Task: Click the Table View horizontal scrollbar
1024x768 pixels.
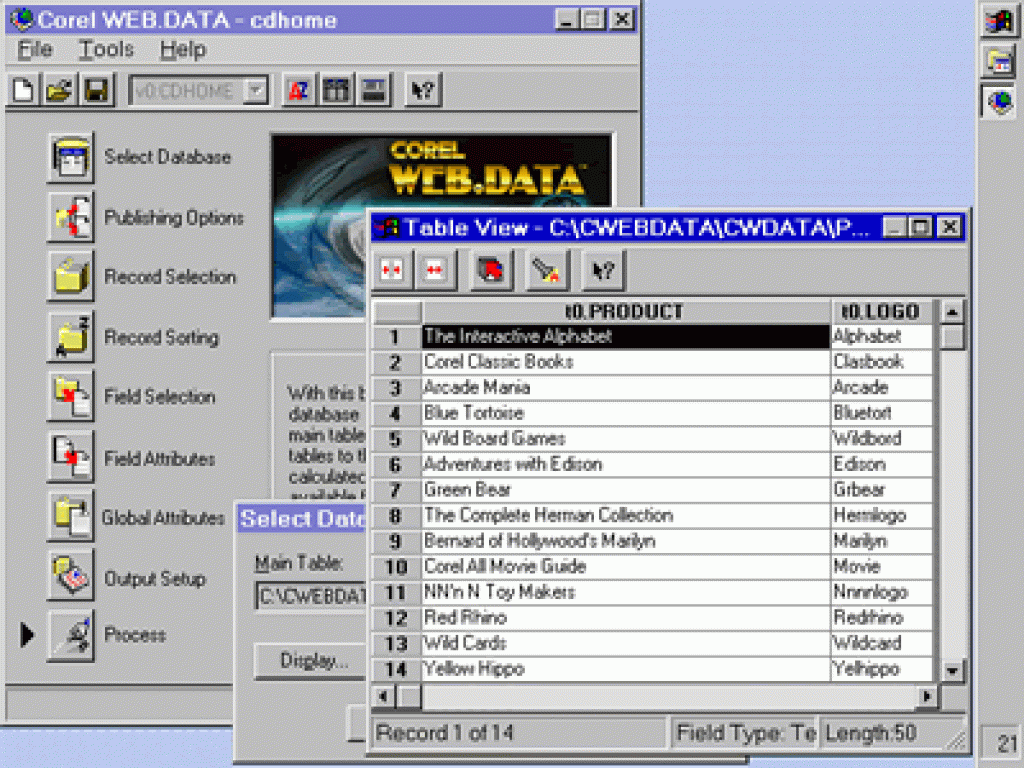Action: pyautogui.click(x=650, y=694)
